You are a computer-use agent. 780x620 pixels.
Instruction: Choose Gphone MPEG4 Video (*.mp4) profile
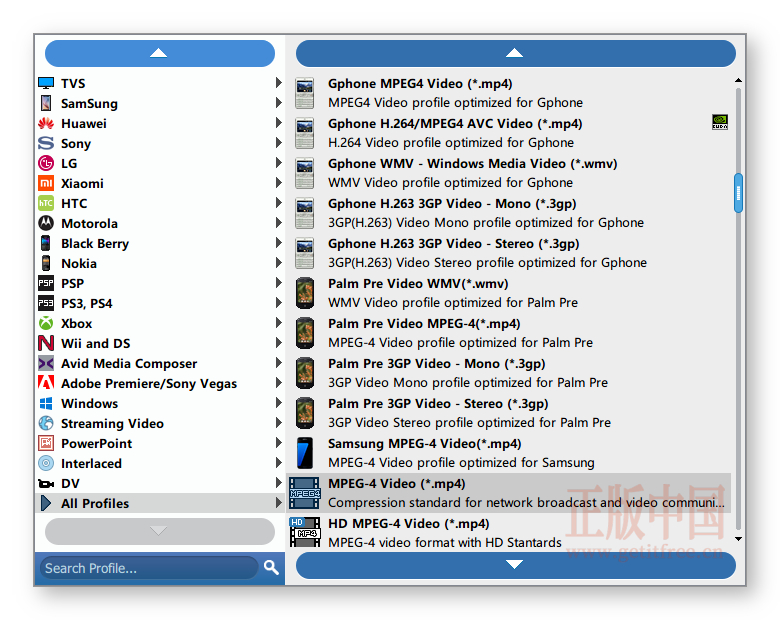[508, 93]
